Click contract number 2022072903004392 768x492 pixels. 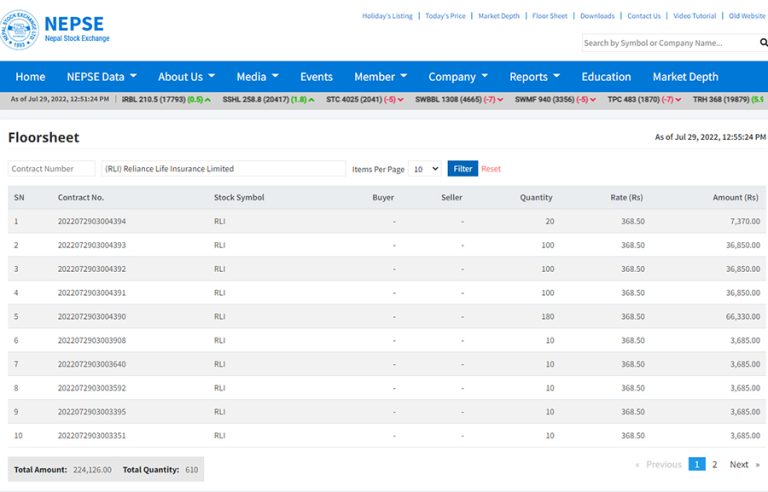coord(92,269)
